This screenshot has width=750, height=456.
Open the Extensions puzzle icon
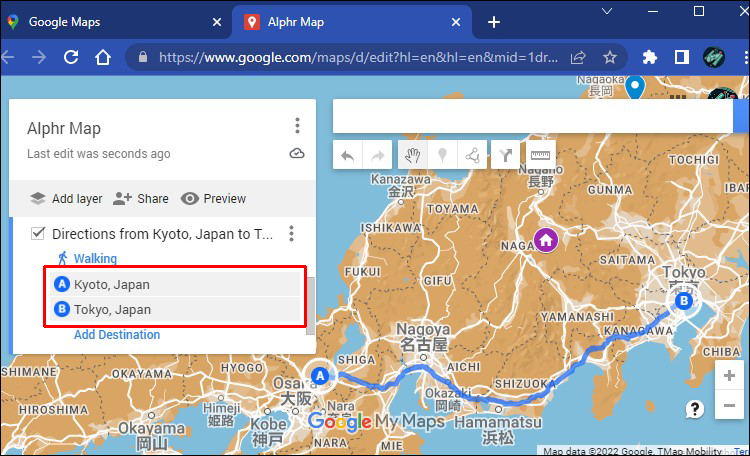point(649,57)
